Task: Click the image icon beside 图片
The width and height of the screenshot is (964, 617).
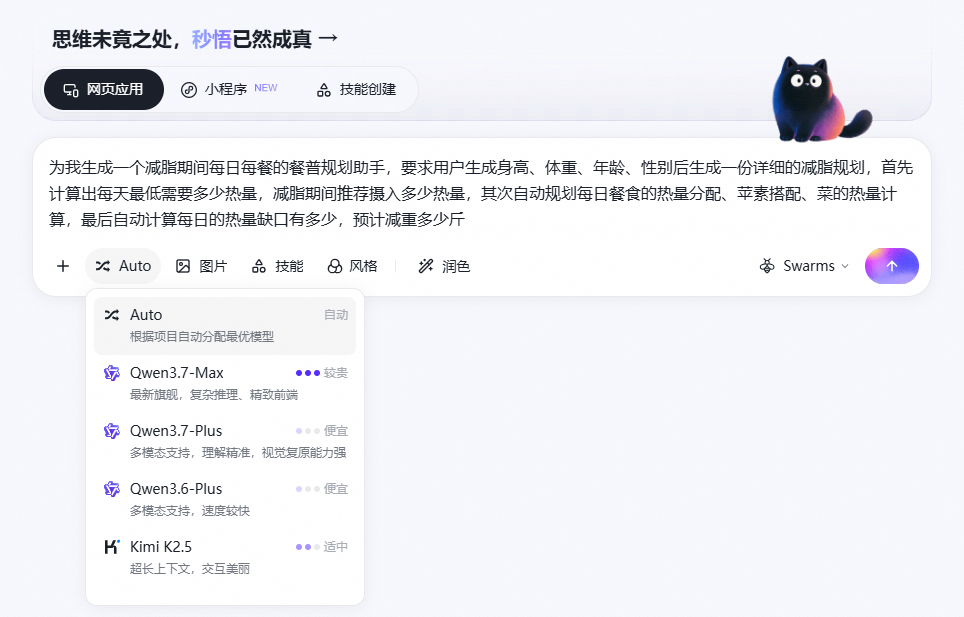Action: 183,266
